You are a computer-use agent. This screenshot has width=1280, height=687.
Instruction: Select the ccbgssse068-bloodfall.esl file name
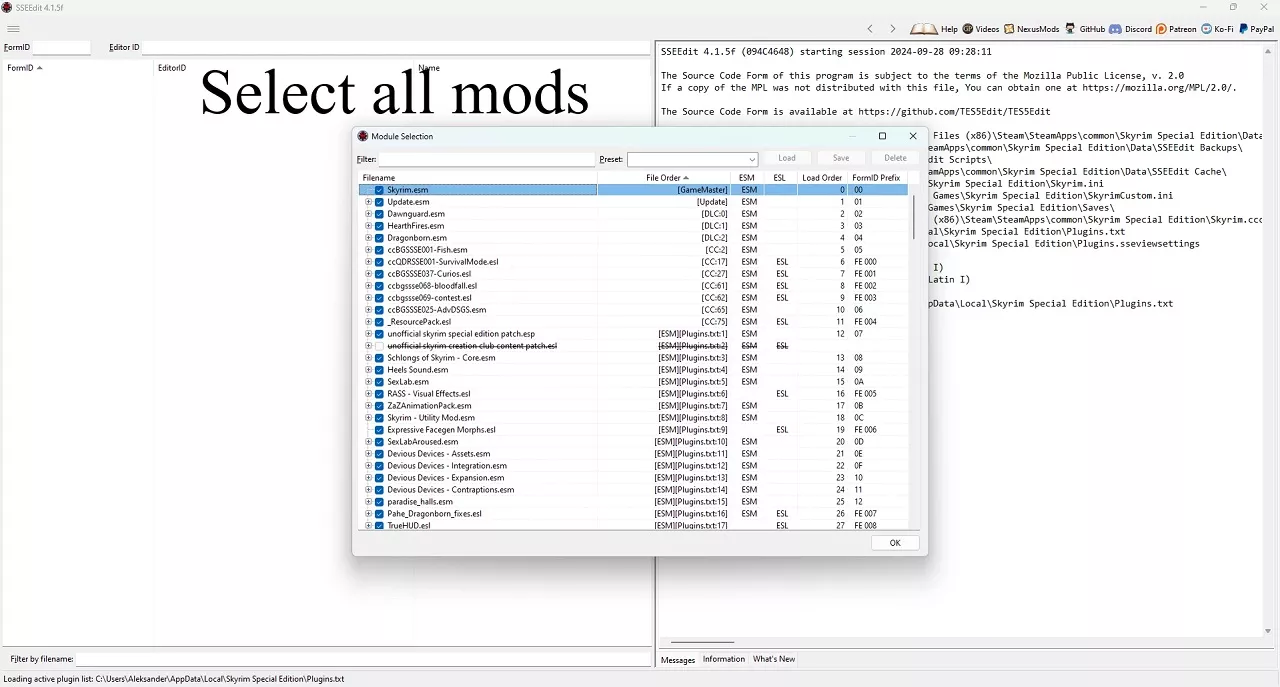click(x=432, y=286)
